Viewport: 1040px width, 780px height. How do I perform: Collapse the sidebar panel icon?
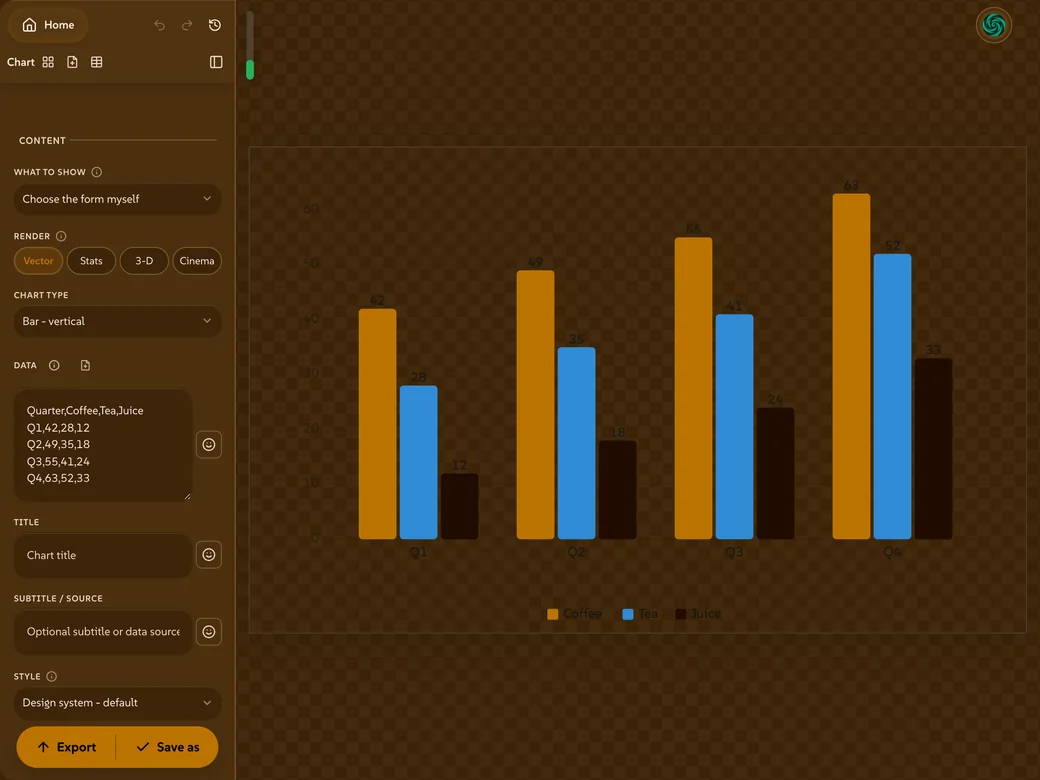(216, 62)
